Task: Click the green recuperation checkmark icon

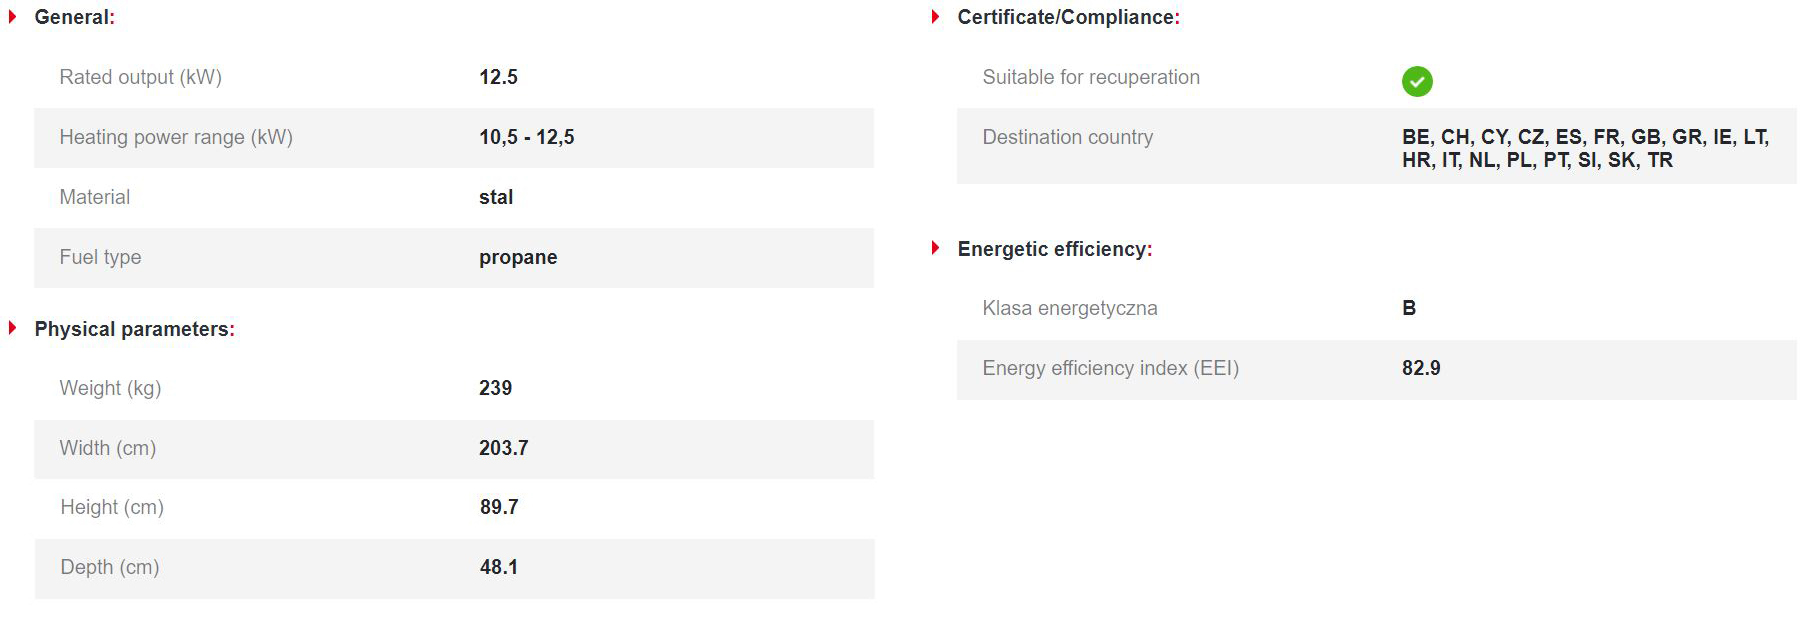Action: pyautogui.click(x=1416, y=81)
